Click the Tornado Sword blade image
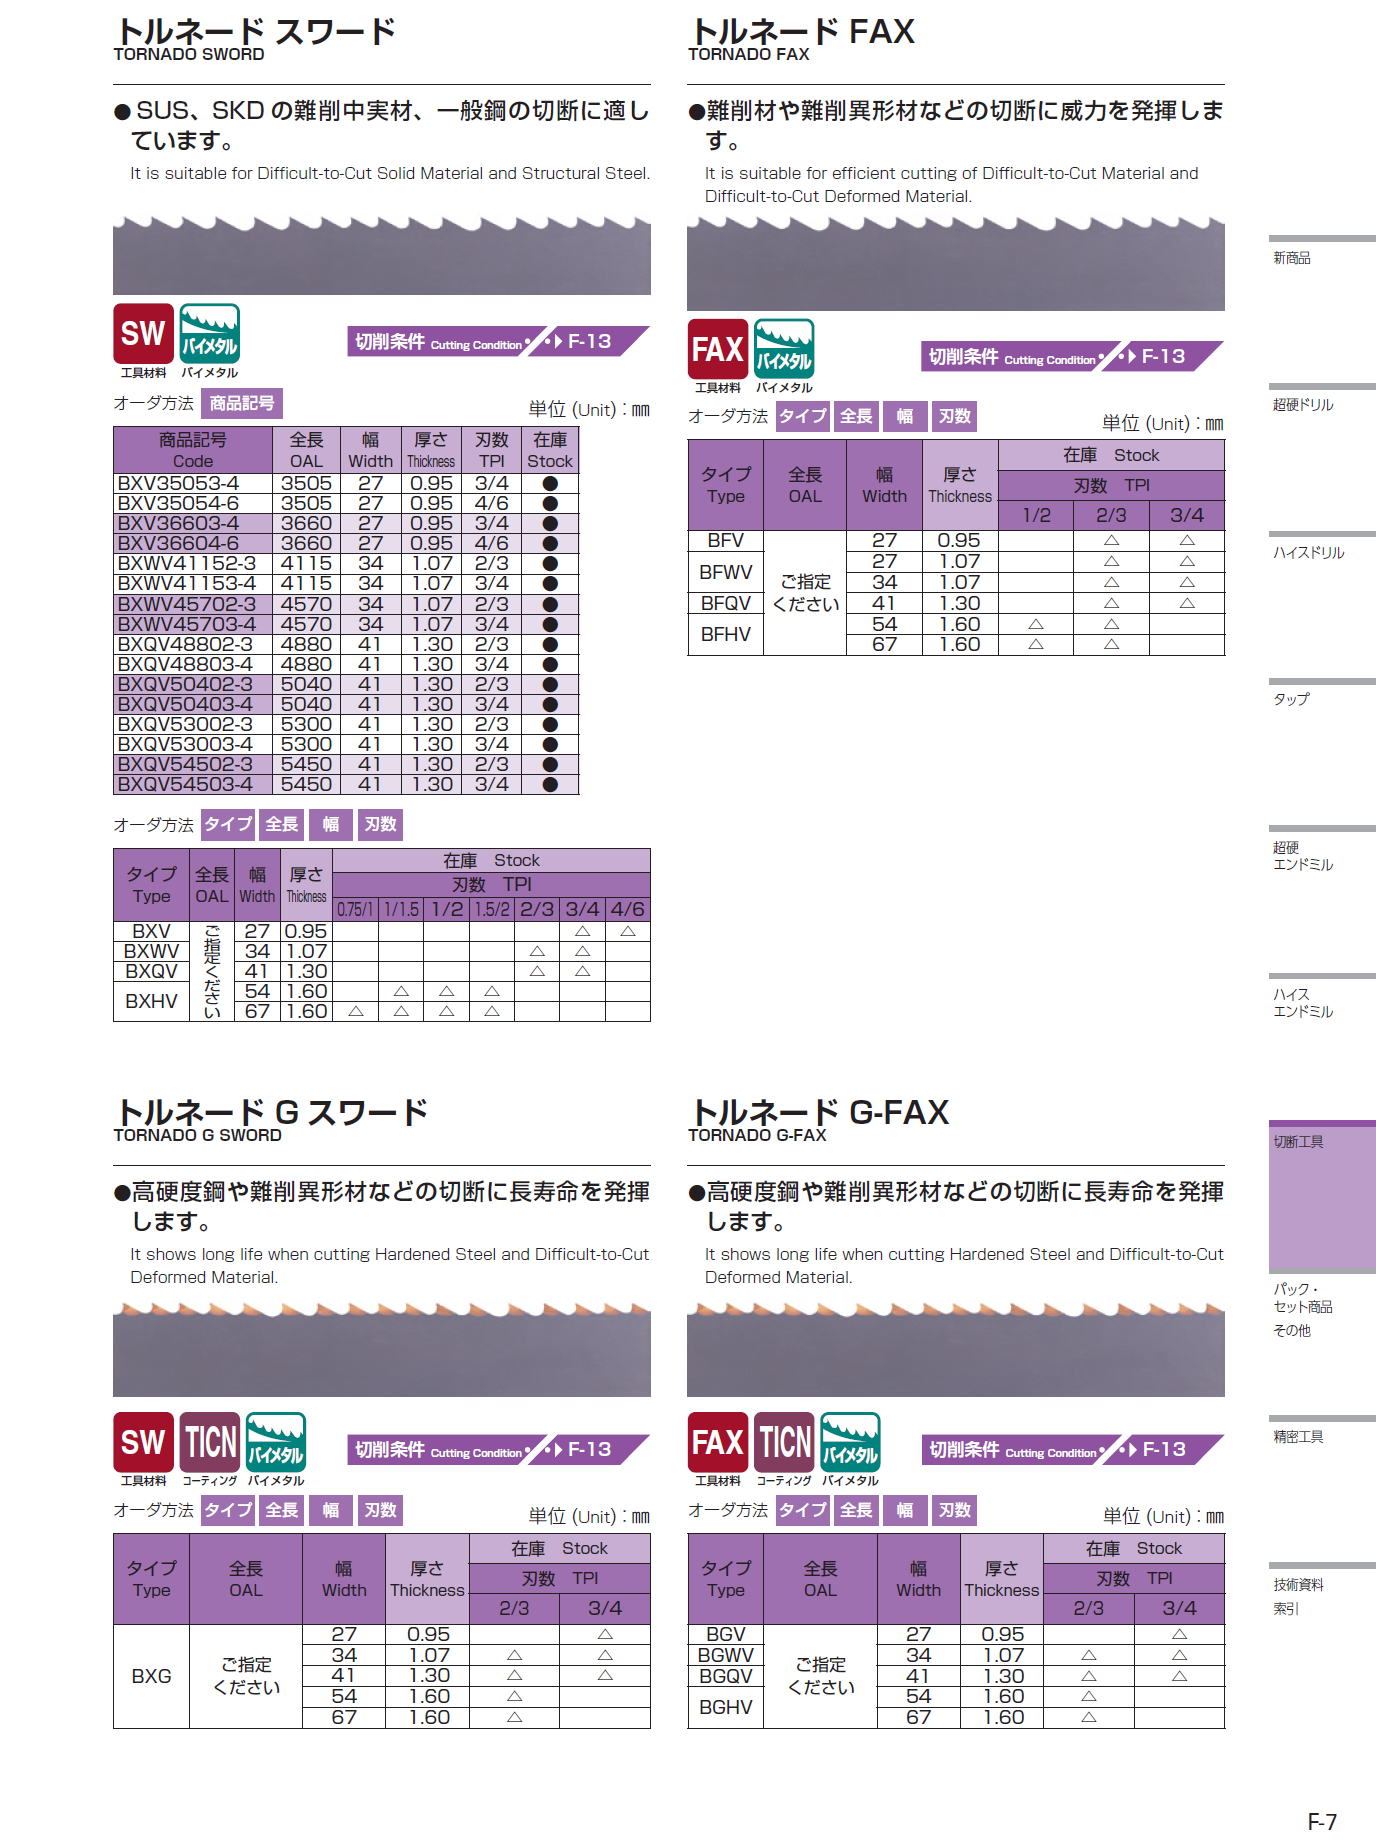 click(382, 254)
